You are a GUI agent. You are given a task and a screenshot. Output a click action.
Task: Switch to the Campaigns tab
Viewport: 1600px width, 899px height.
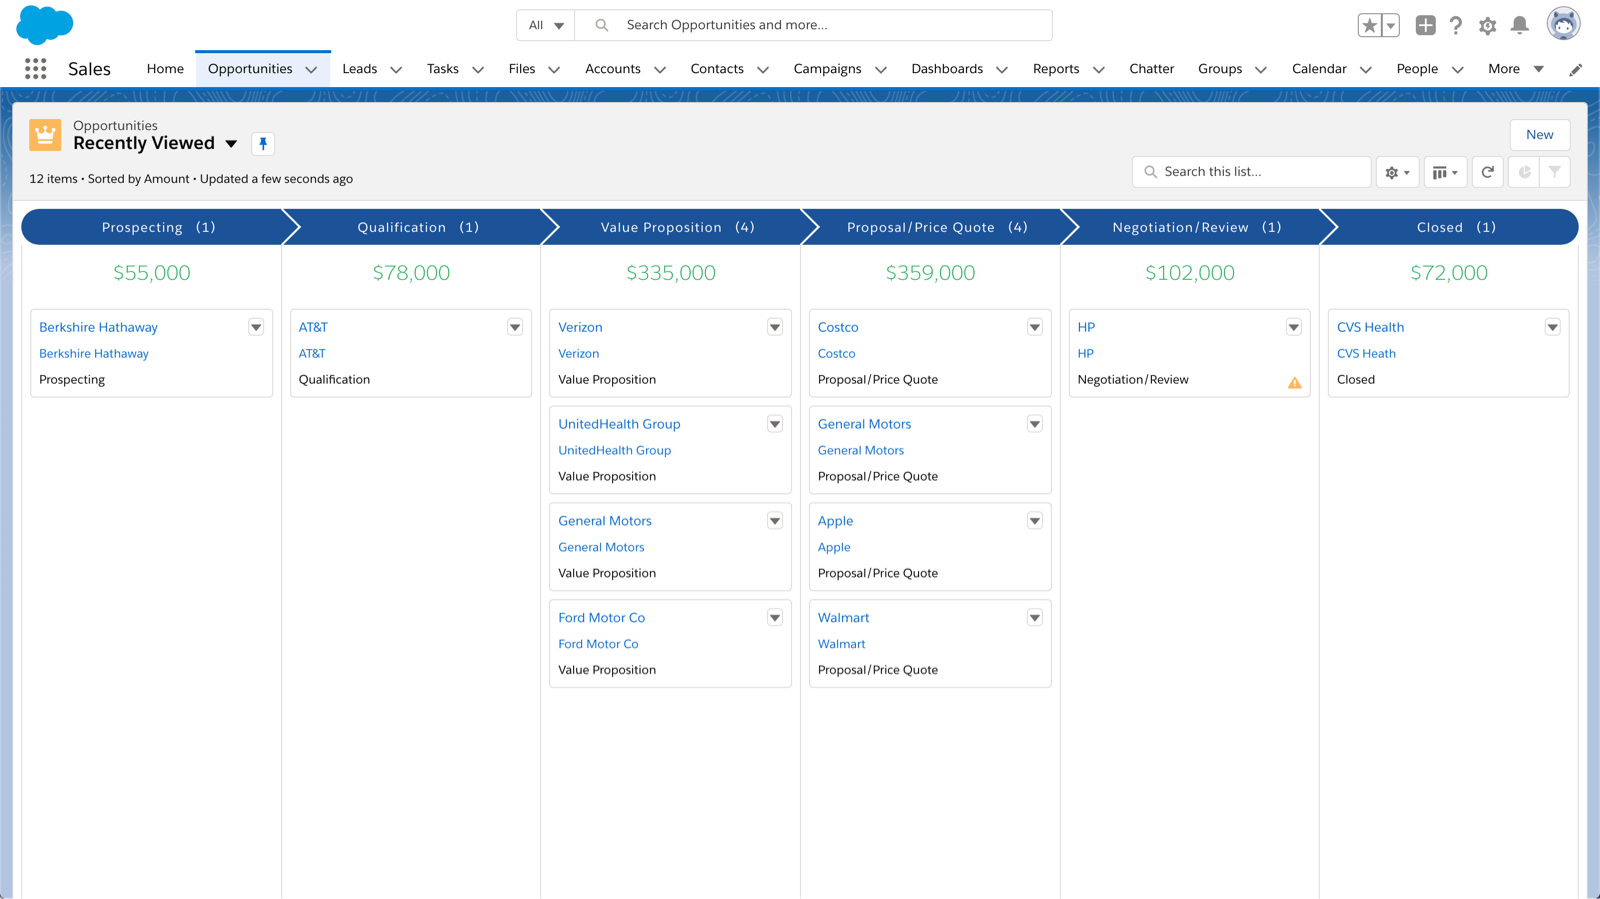tap(827, 69)
